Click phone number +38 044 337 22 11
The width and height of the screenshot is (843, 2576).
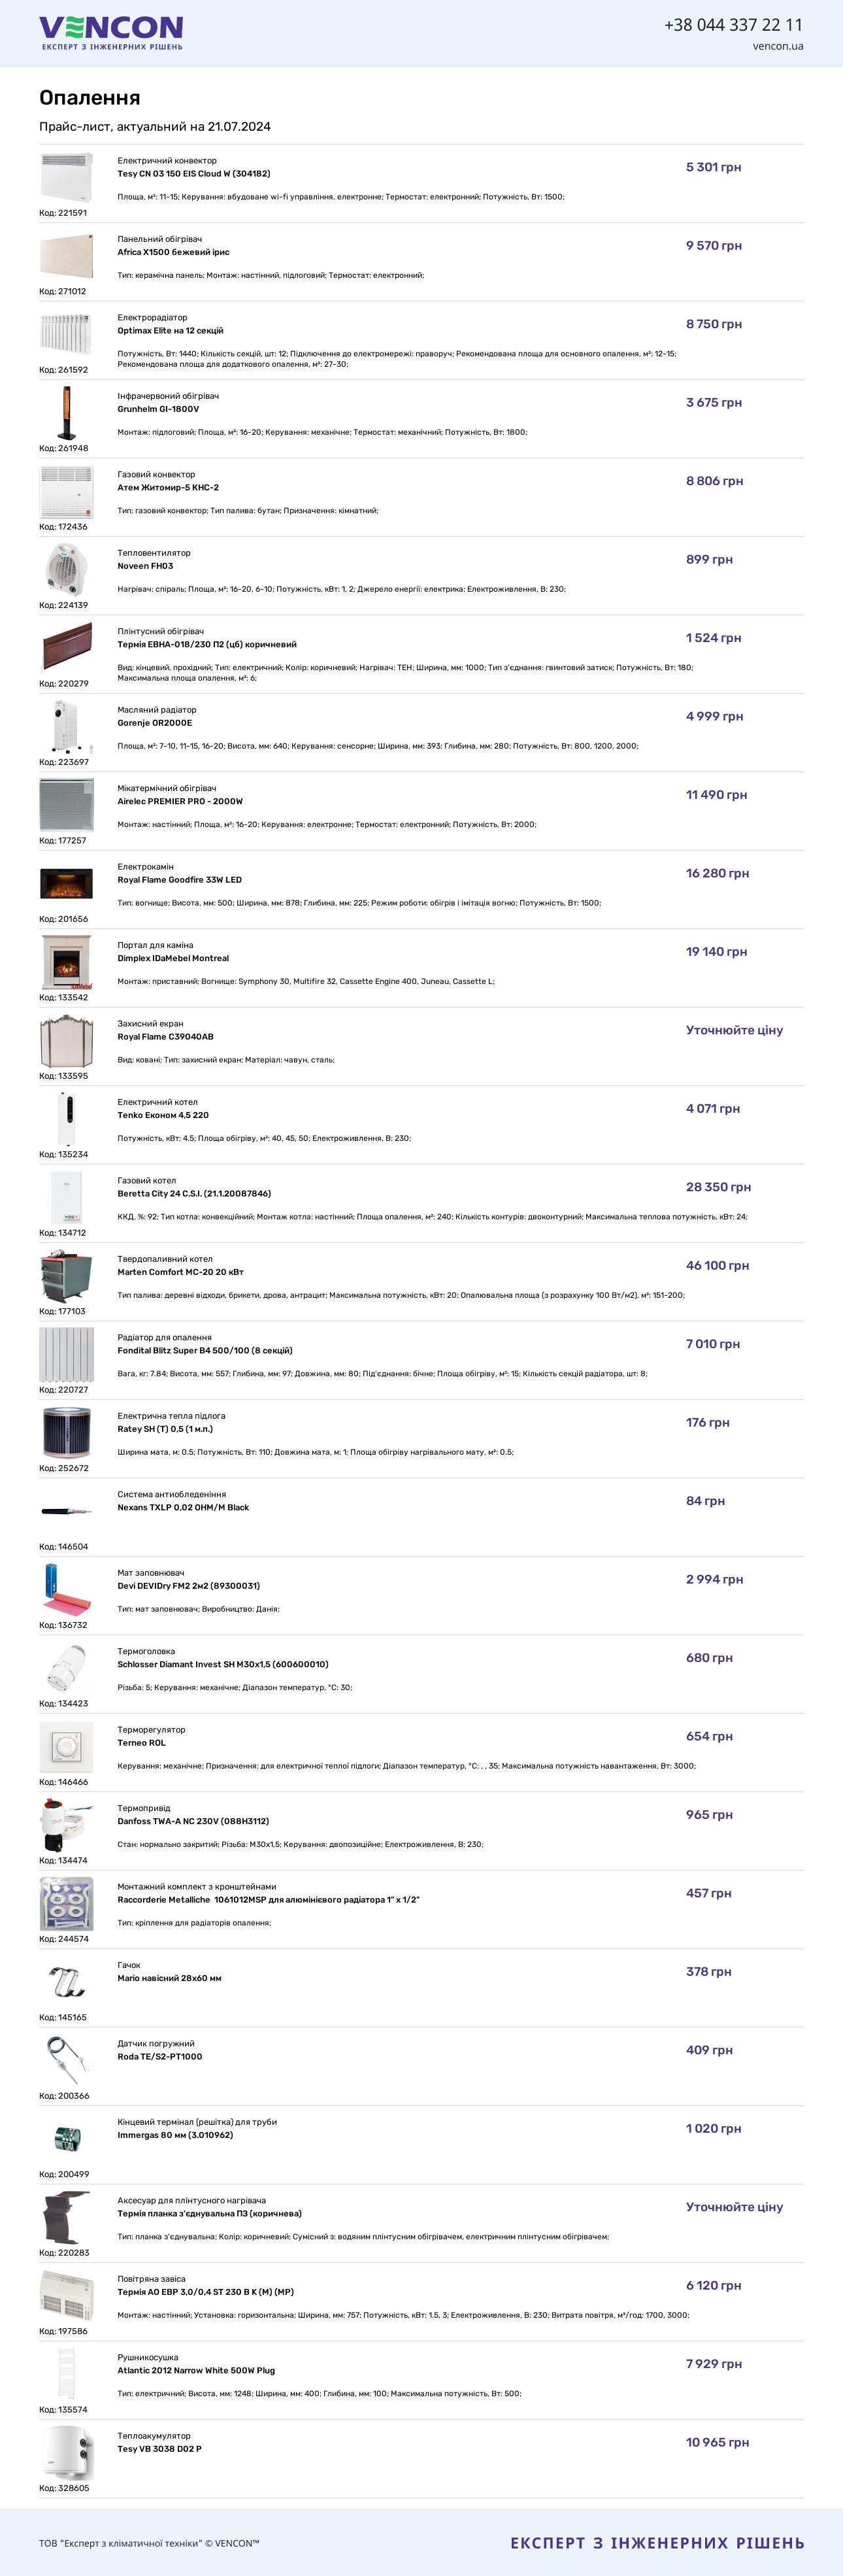[x=733, y=24]
